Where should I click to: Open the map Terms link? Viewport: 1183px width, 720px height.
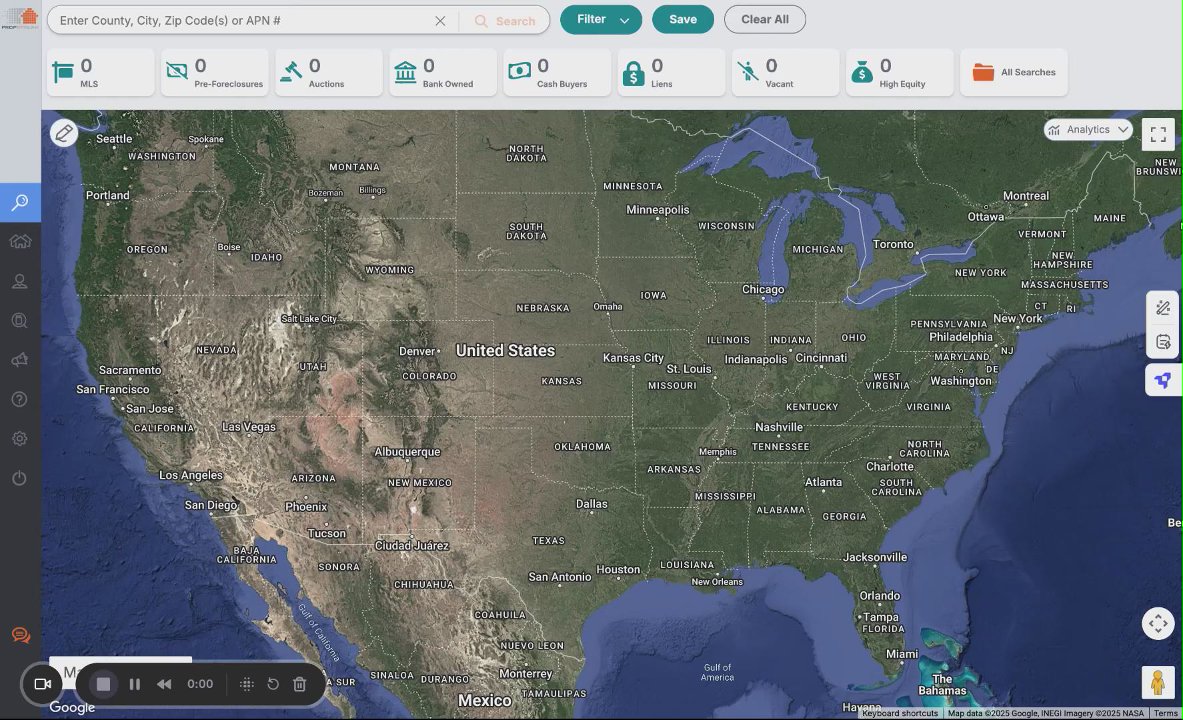point(1166,713)
